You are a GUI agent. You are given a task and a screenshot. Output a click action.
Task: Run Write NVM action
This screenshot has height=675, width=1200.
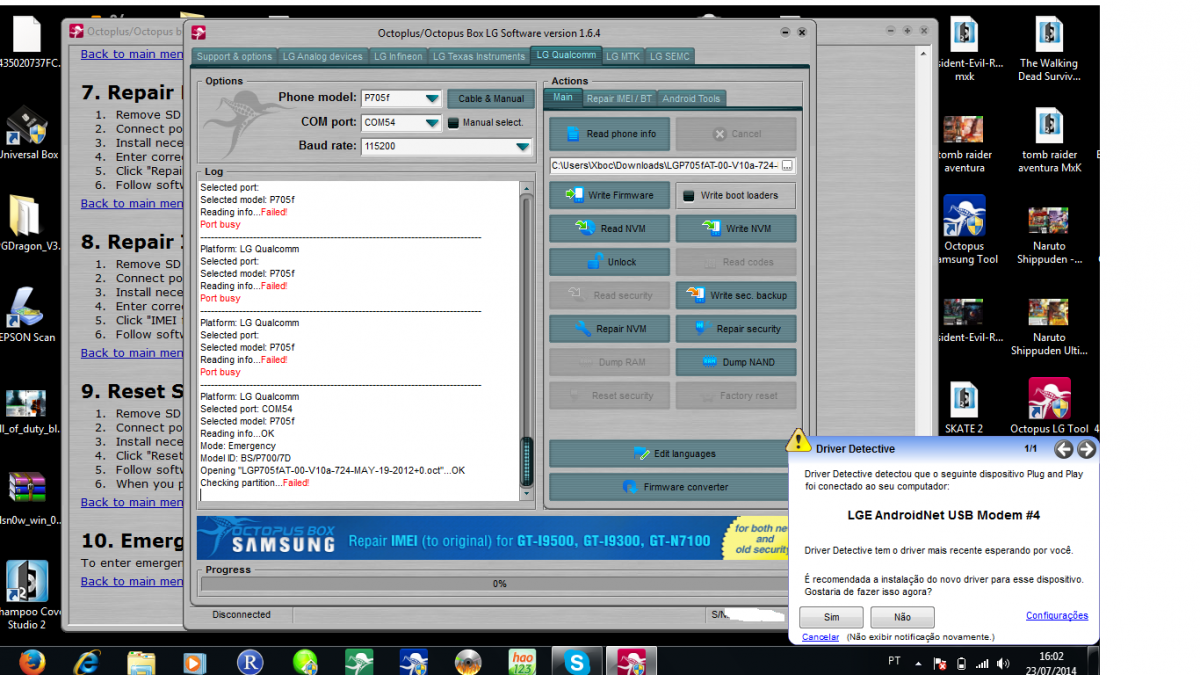[736, 228]
